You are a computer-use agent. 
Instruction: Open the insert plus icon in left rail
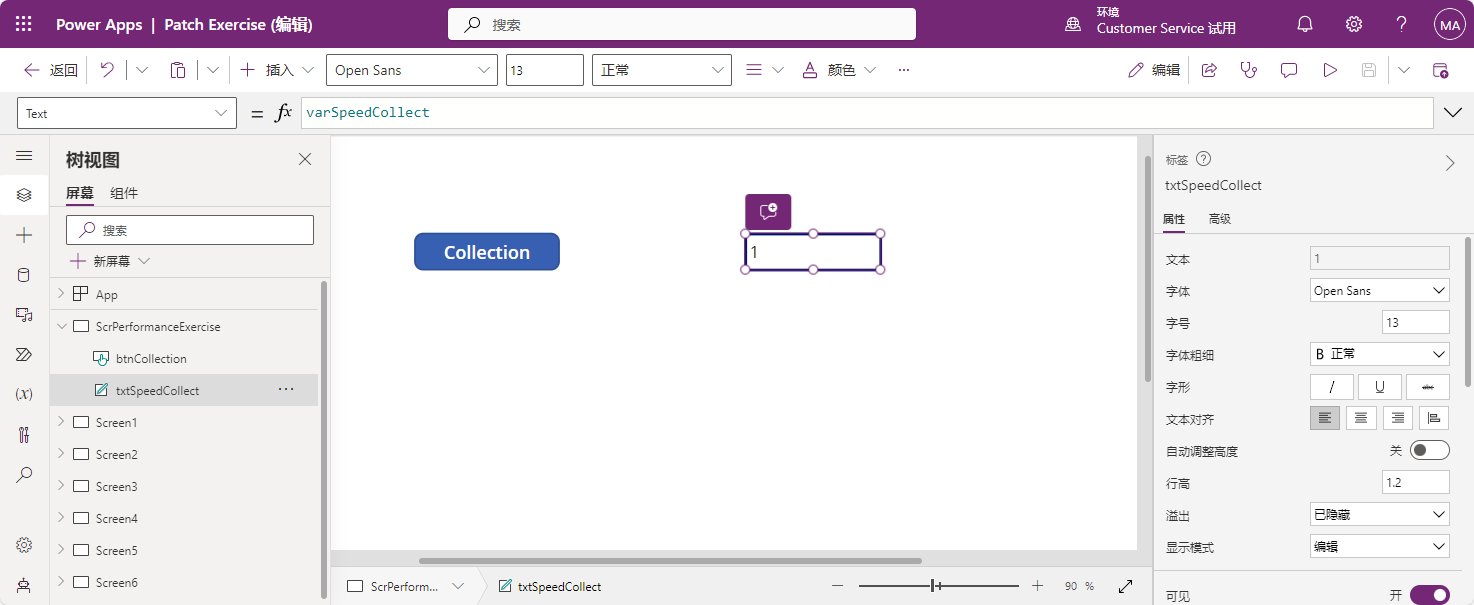pyautogui.click(x=24, y=235)
